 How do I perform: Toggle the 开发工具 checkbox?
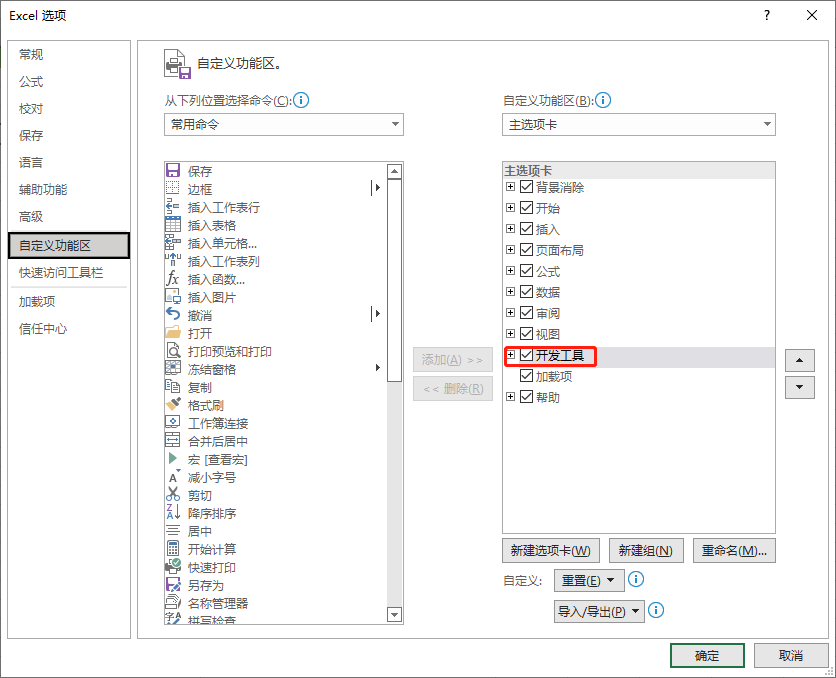tap(526, 354)
